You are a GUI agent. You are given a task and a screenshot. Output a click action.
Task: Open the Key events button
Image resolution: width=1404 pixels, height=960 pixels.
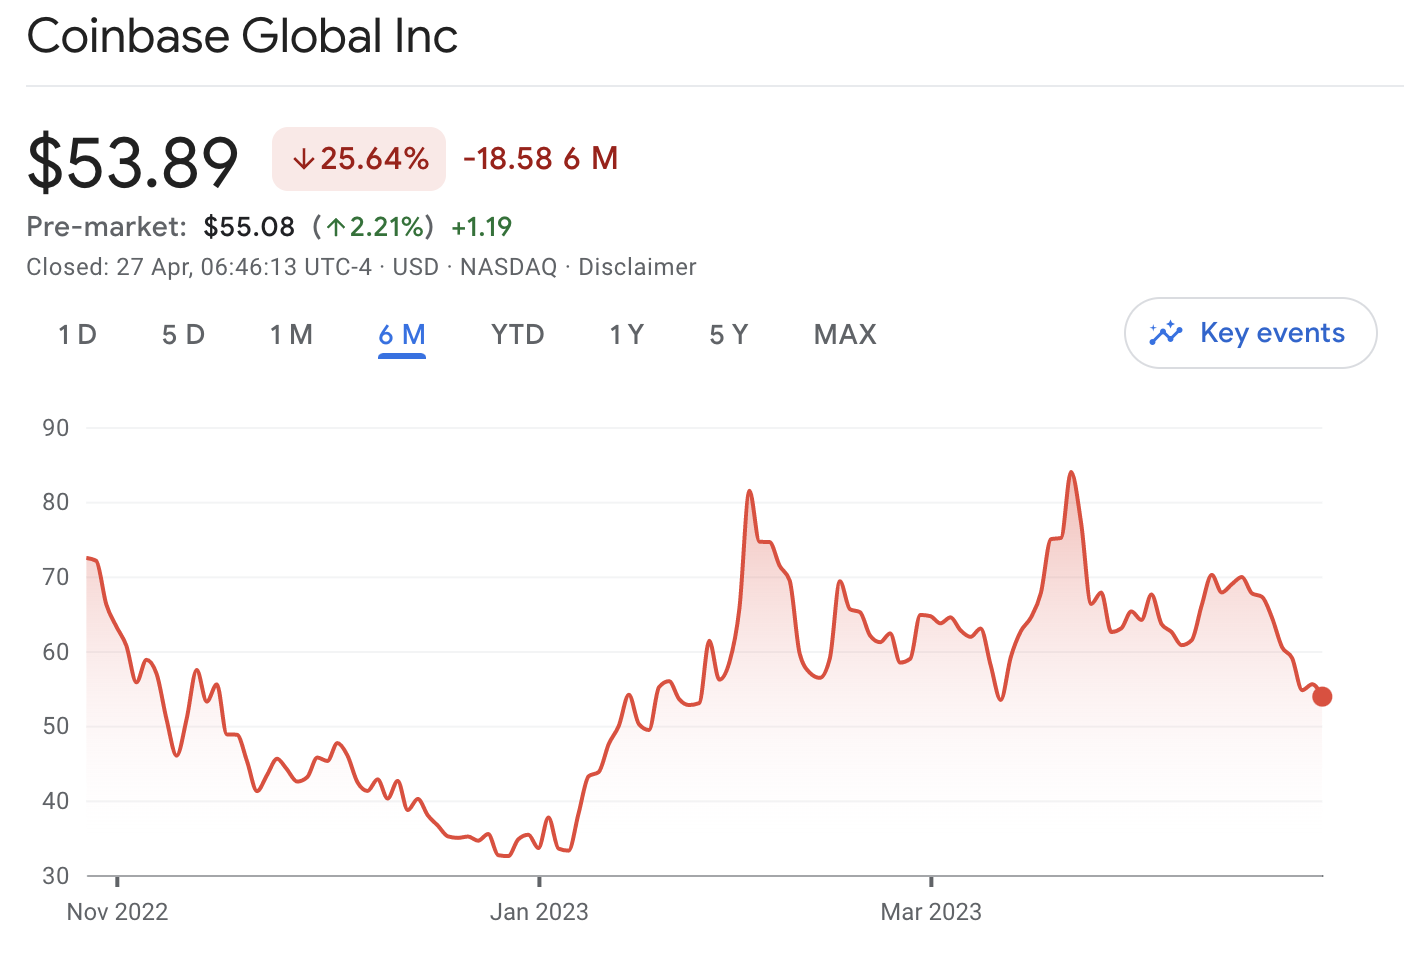click(1250, 333)
